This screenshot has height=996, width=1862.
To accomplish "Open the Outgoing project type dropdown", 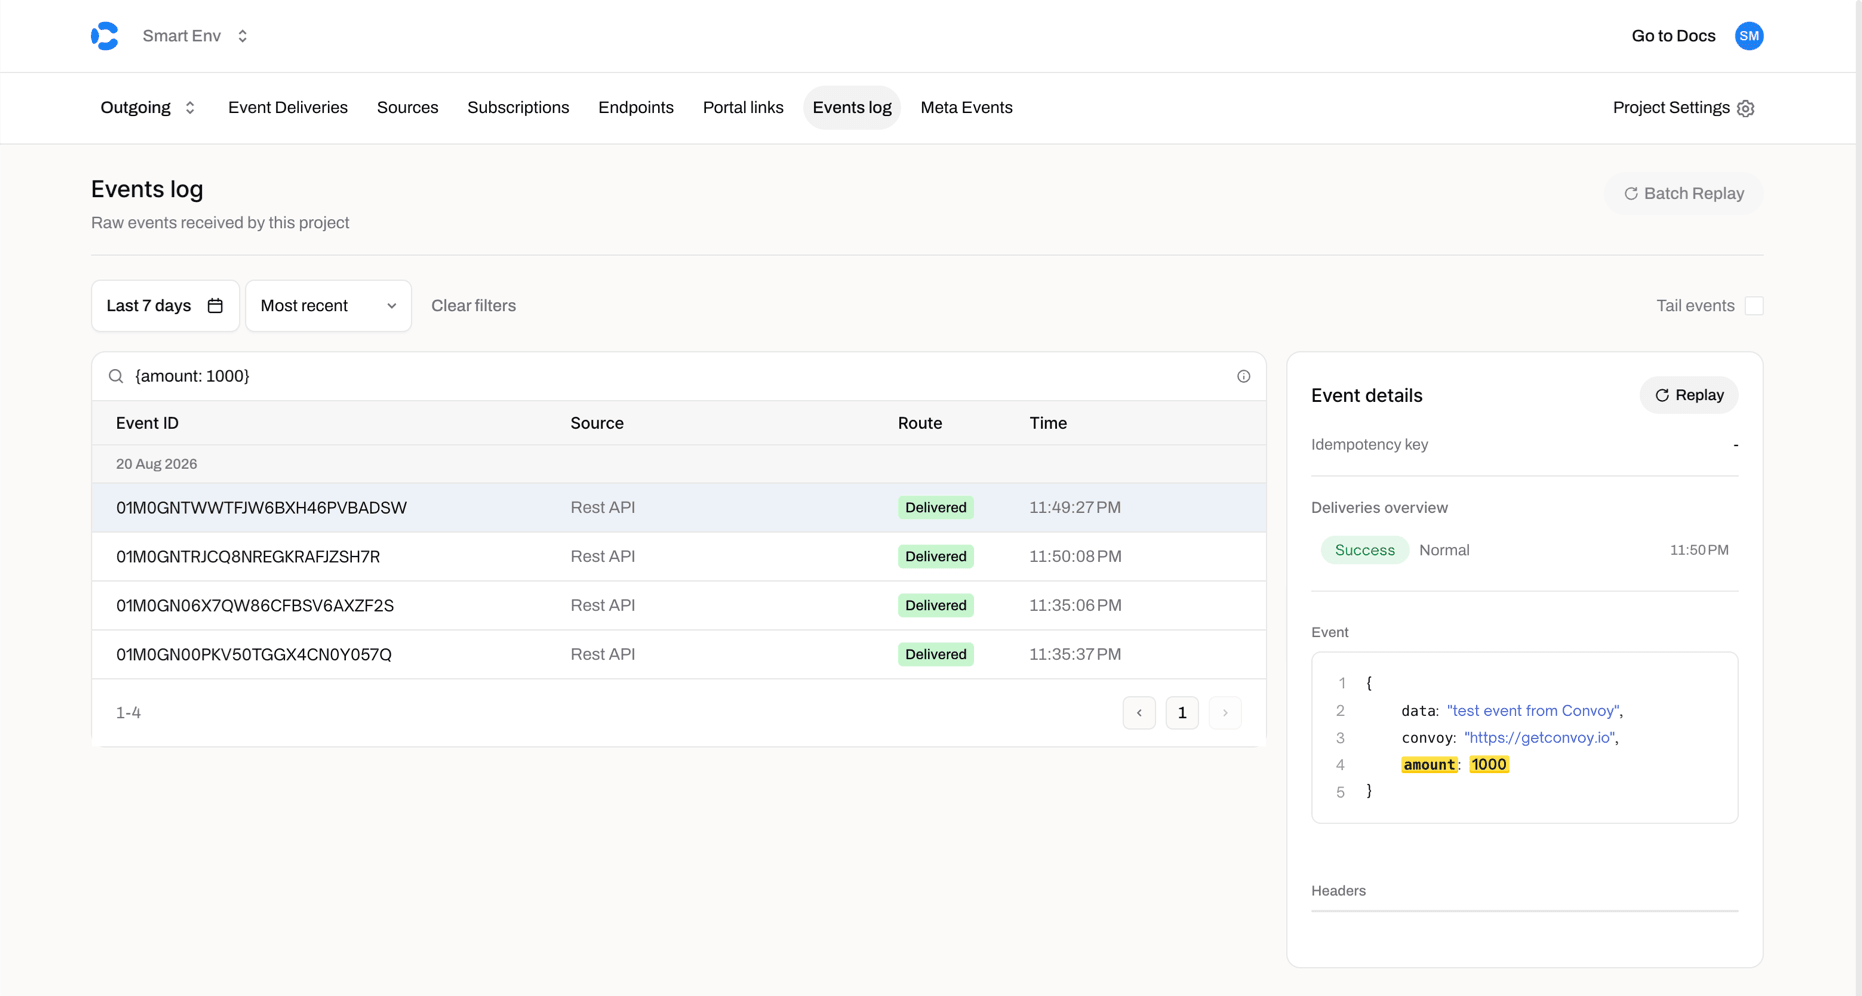I will (148, 108).
